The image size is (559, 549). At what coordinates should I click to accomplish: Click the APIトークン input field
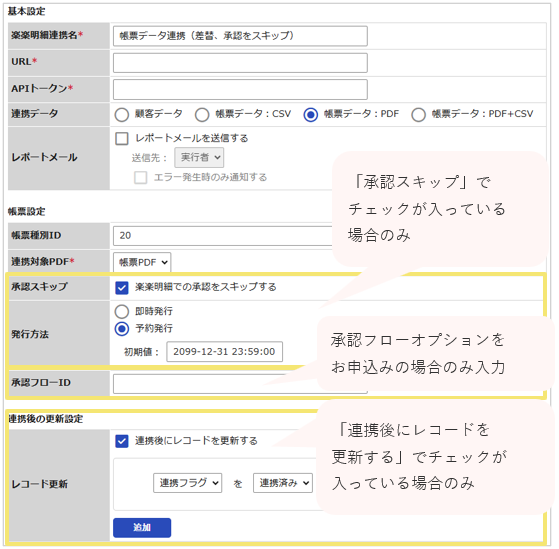[x=240, y=89]
